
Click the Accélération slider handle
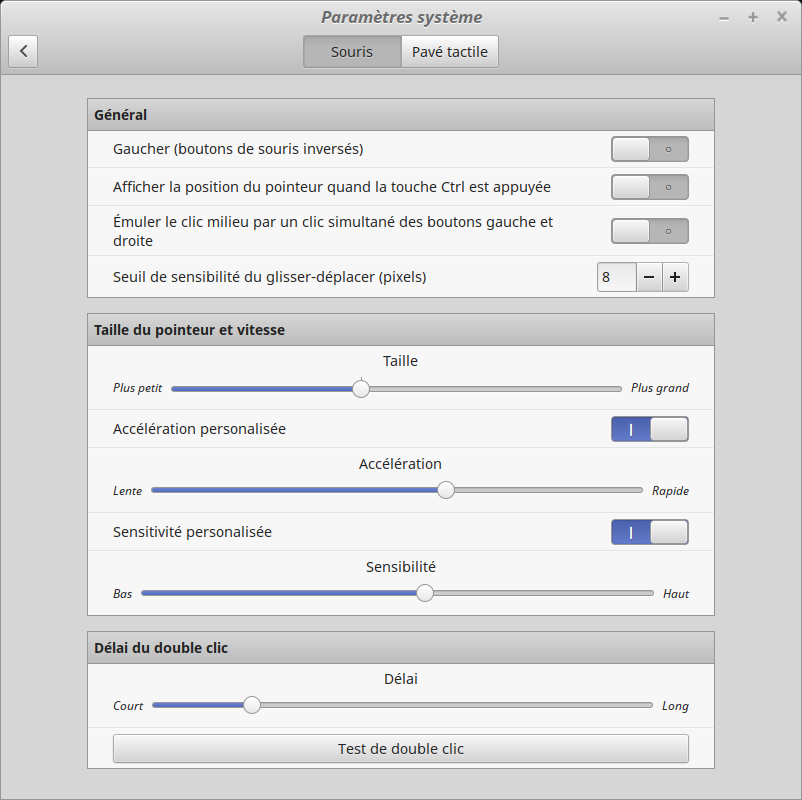(446, 490)
